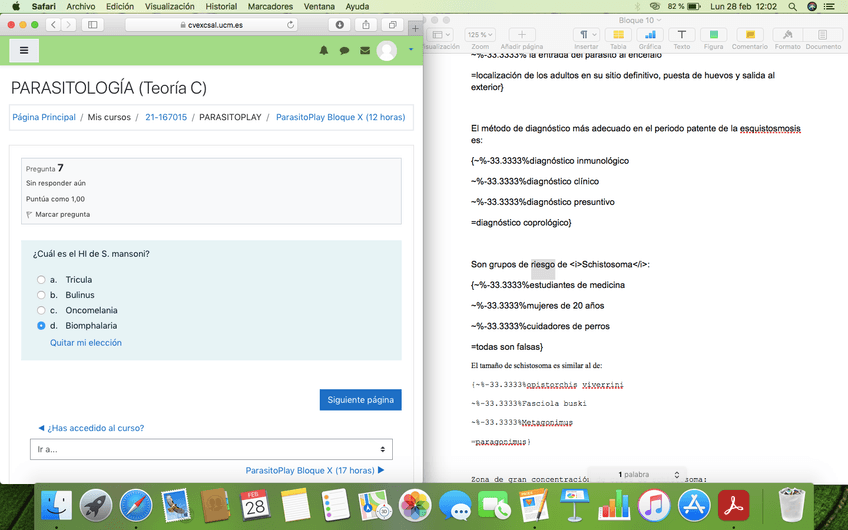848x530 pixels.
Task: Launch Keynote from the Dock
Action: [574, 507]
